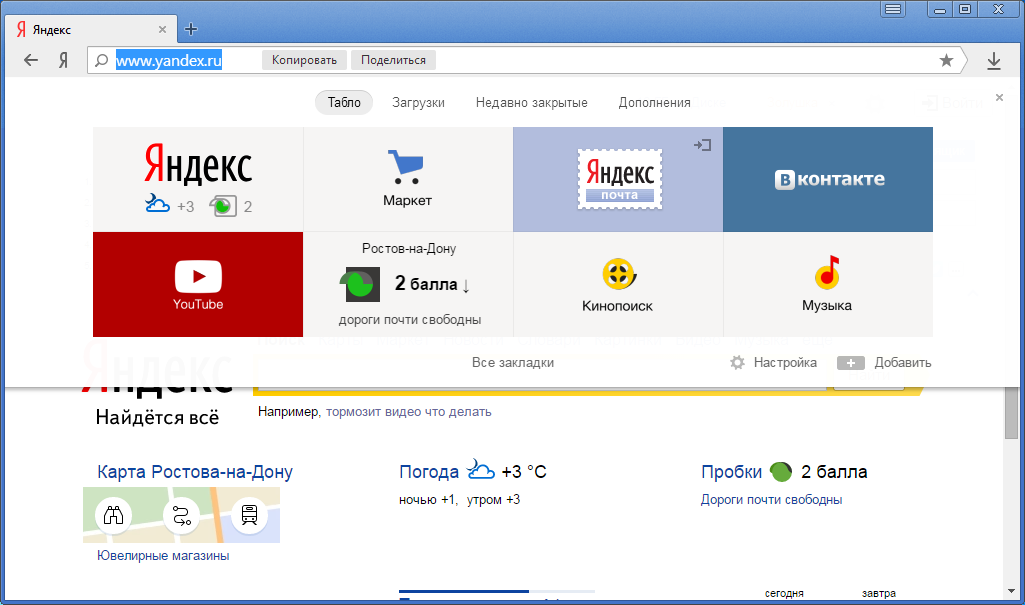Open the Ювелирные магазины link
This screenshot has height=605, width=1025.
pyautogui.click(x=163, y=556)
